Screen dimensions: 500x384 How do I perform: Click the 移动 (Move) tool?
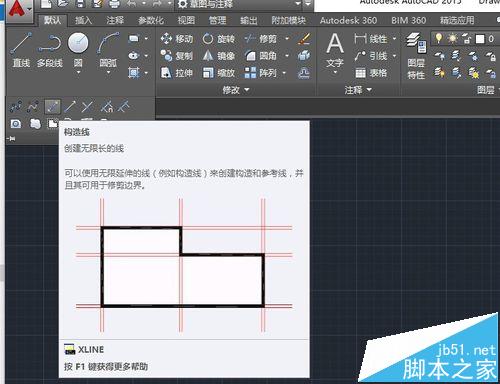[x=177, y=39]
